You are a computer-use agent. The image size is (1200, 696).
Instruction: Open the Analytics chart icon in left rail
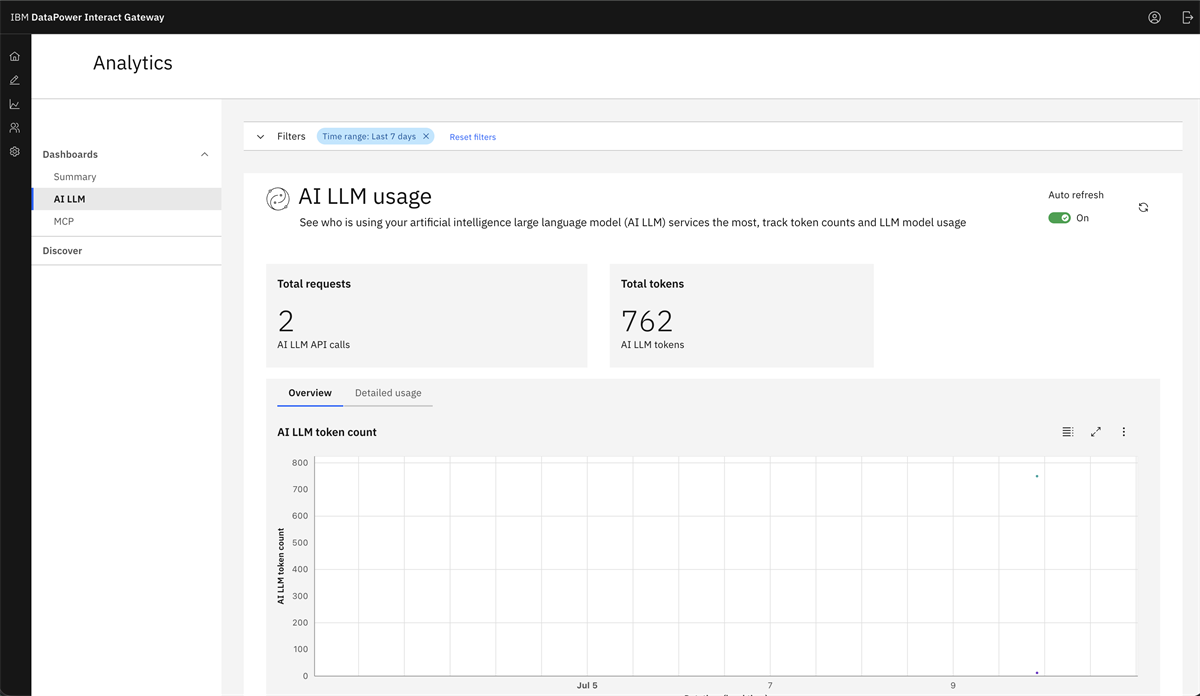(14, 104)
